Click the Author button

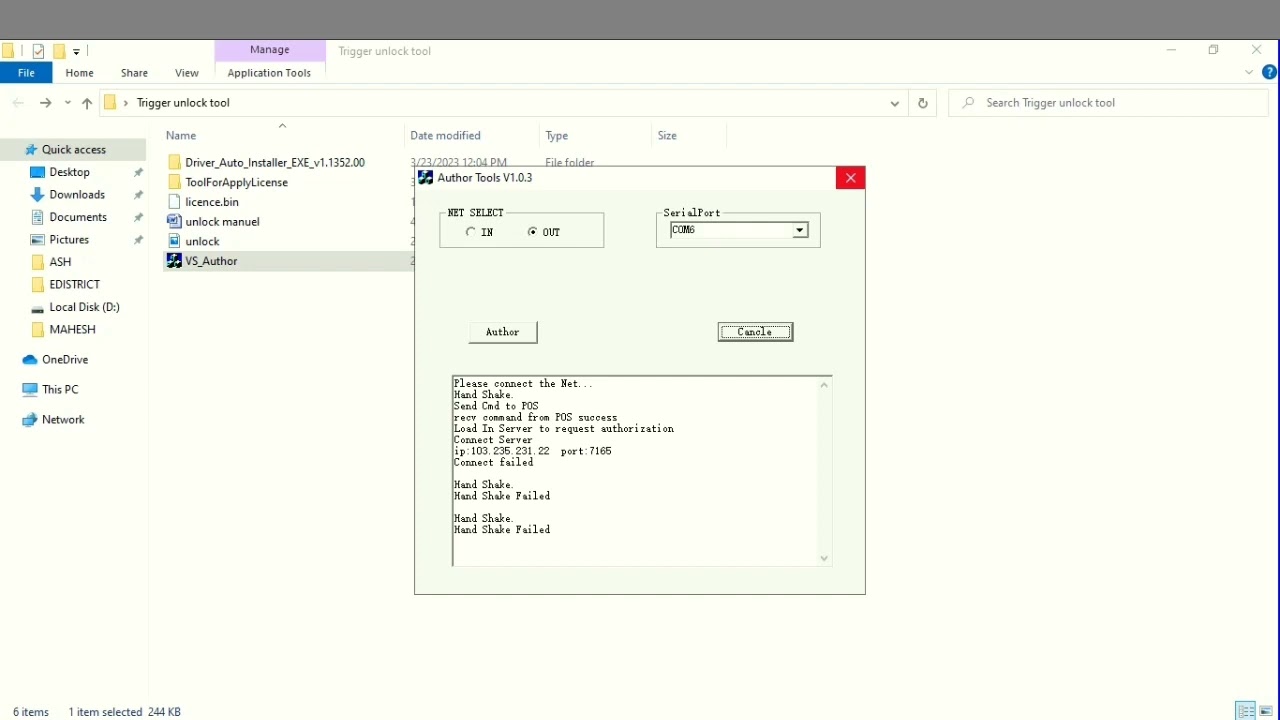click(503, 332)
